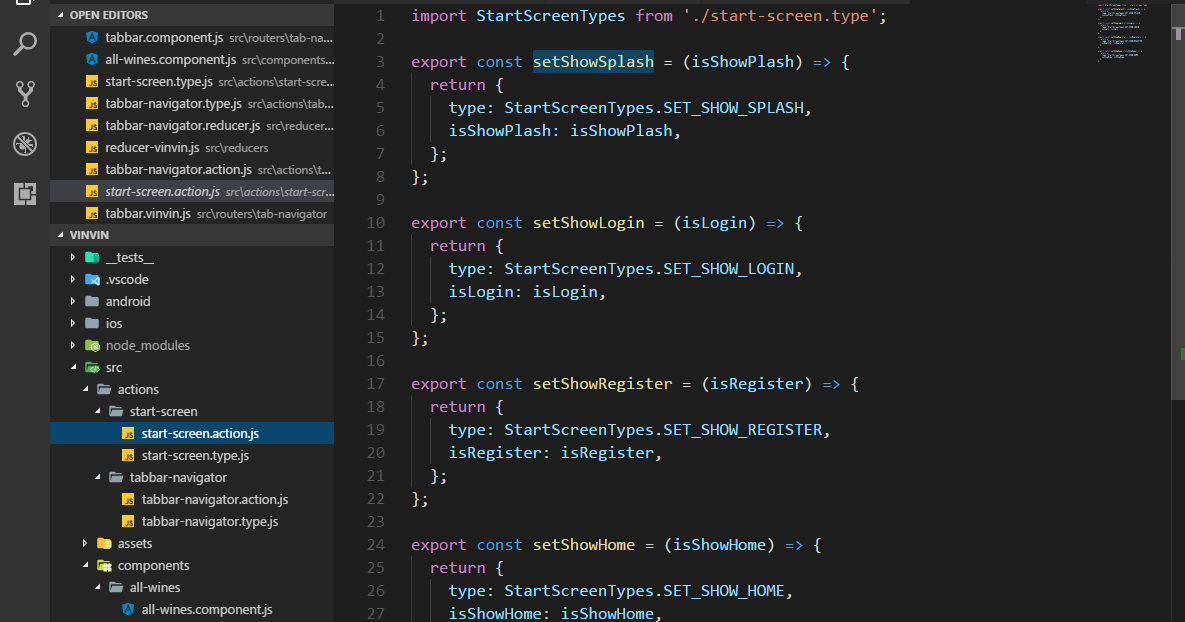The image size is (1185, 622).
Task: Open start-screen.type.js in the file tree
Action: [192, 455]
